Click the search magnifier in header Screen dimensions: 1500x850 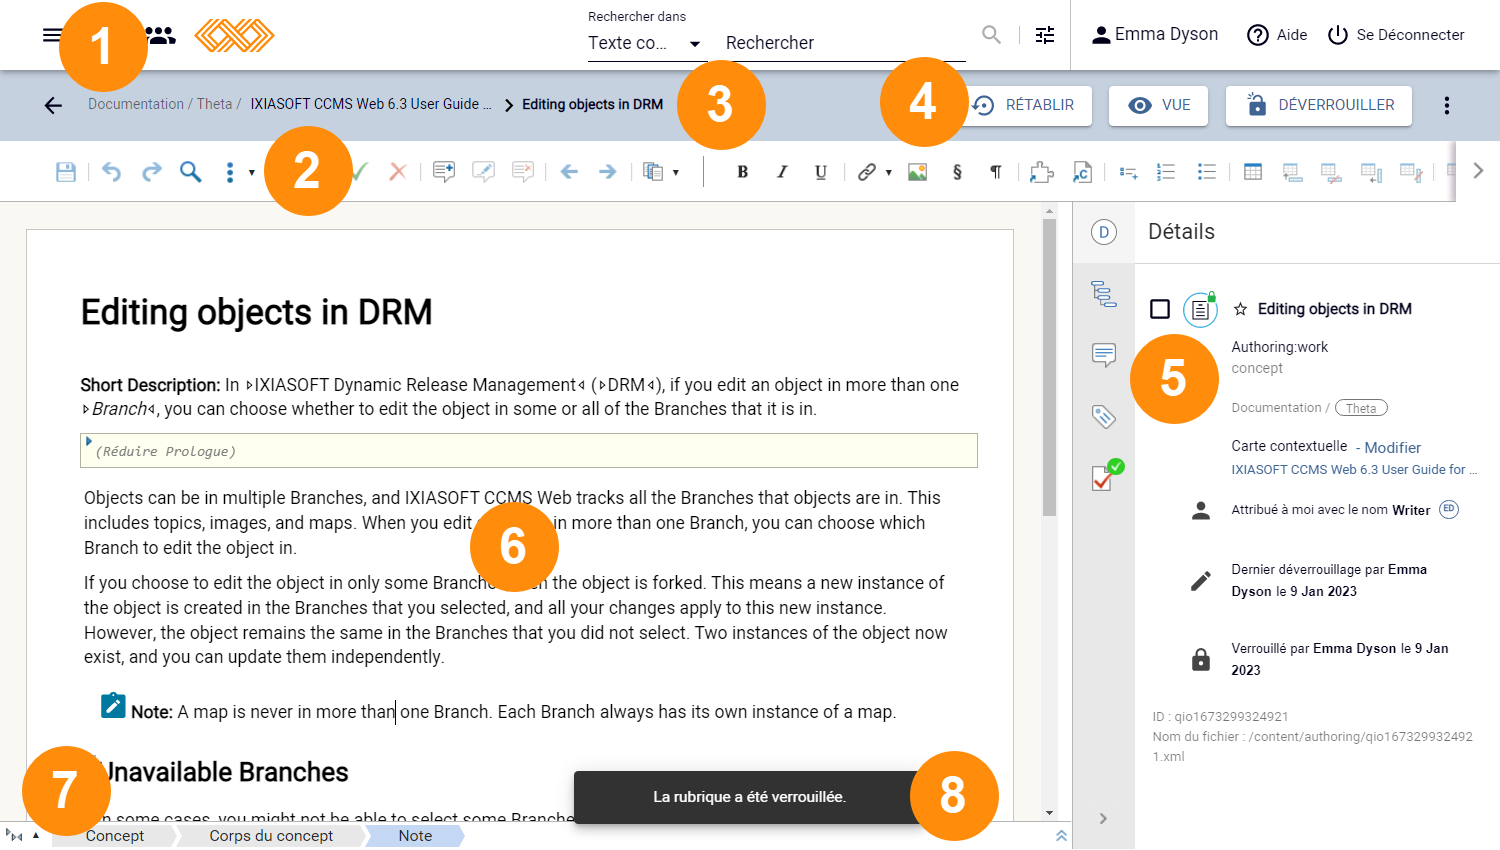(x=991, y=35)
